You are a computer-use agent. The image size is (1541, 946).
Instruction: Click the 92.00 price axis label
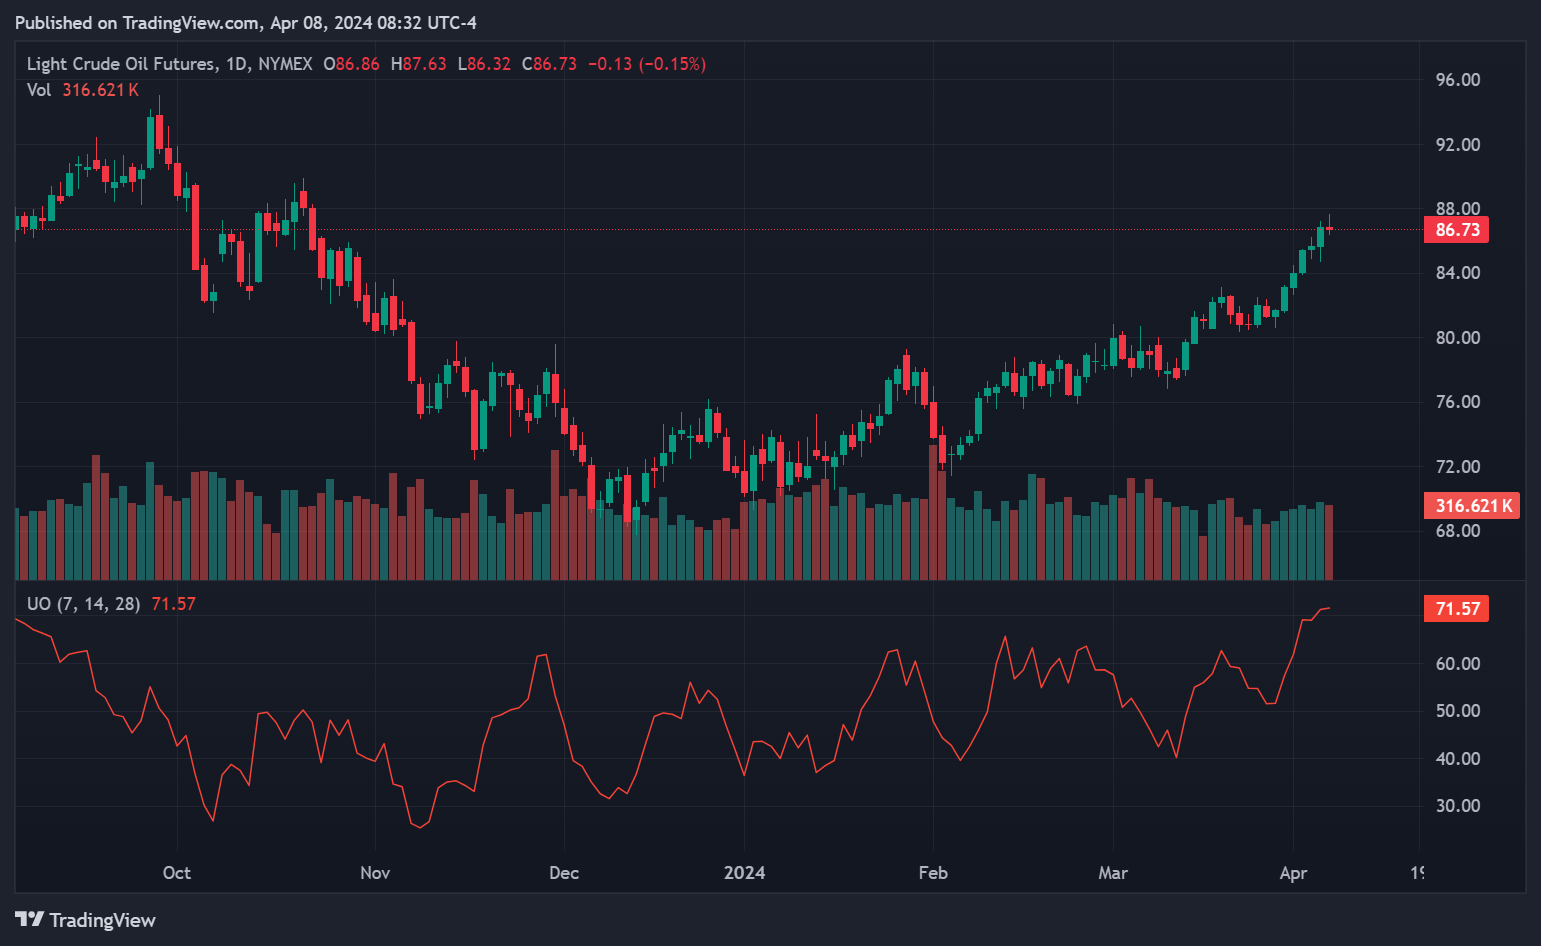point(1458,145)
